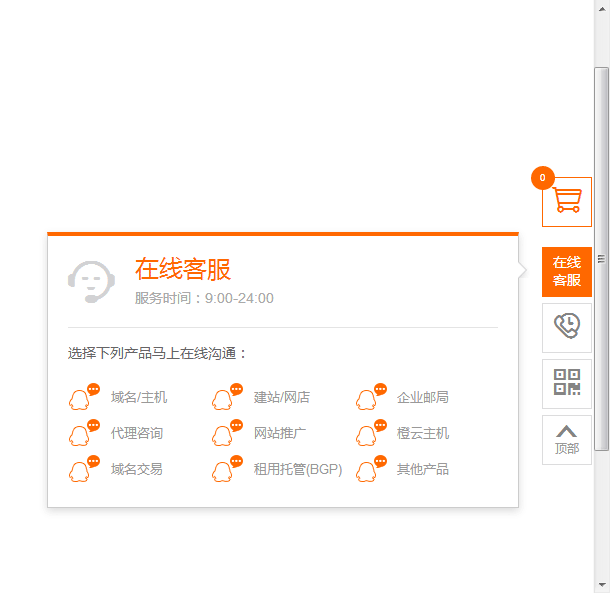
Task: Open the shopping cart icon
Action: point(567,202)
